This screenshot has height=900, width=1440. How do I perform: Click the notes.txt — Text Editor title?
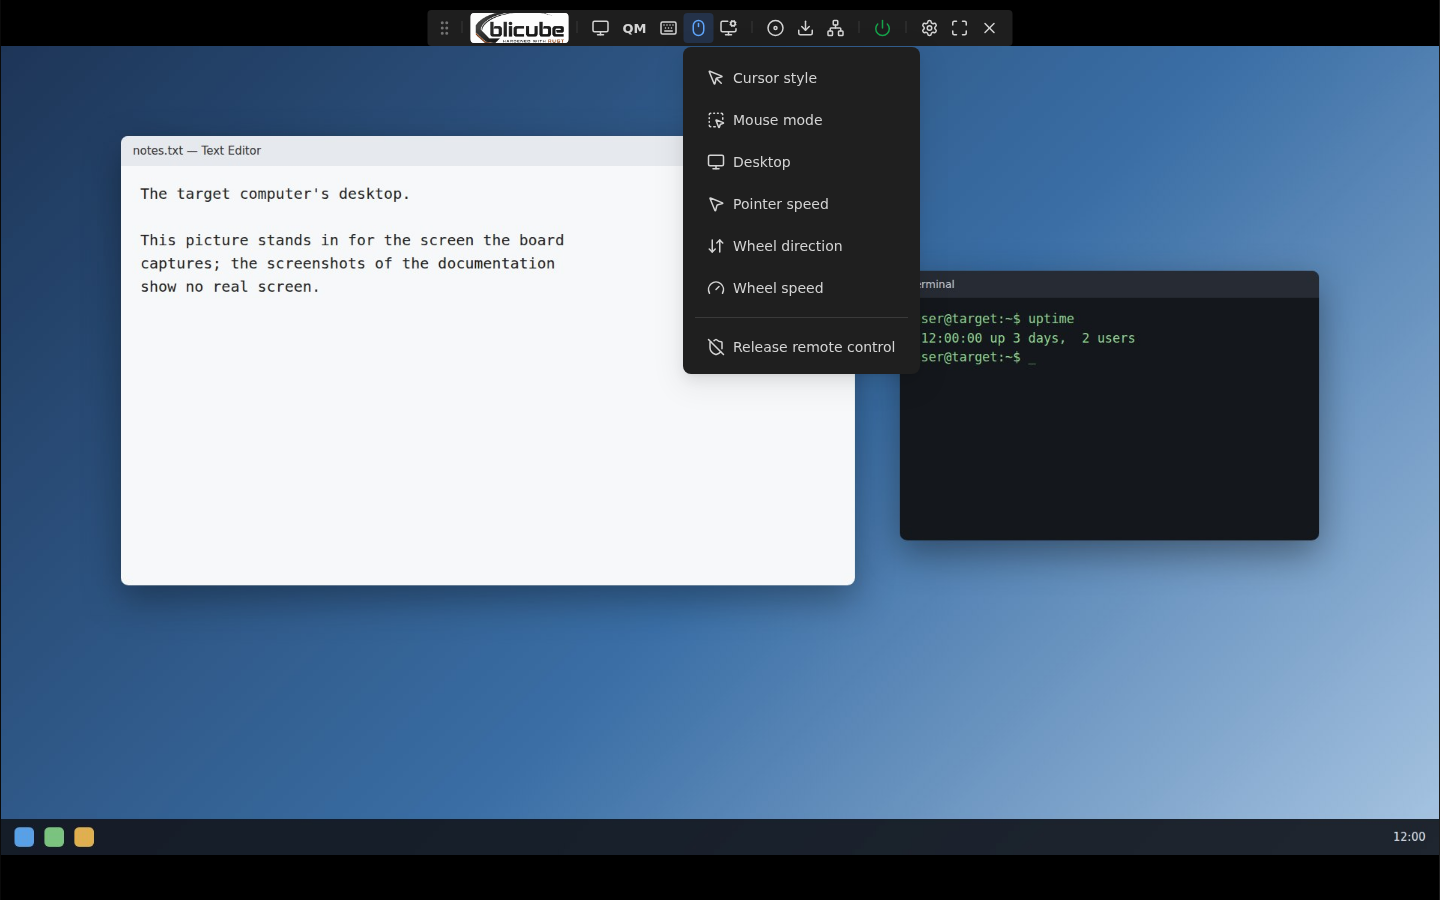coord(197,151)
